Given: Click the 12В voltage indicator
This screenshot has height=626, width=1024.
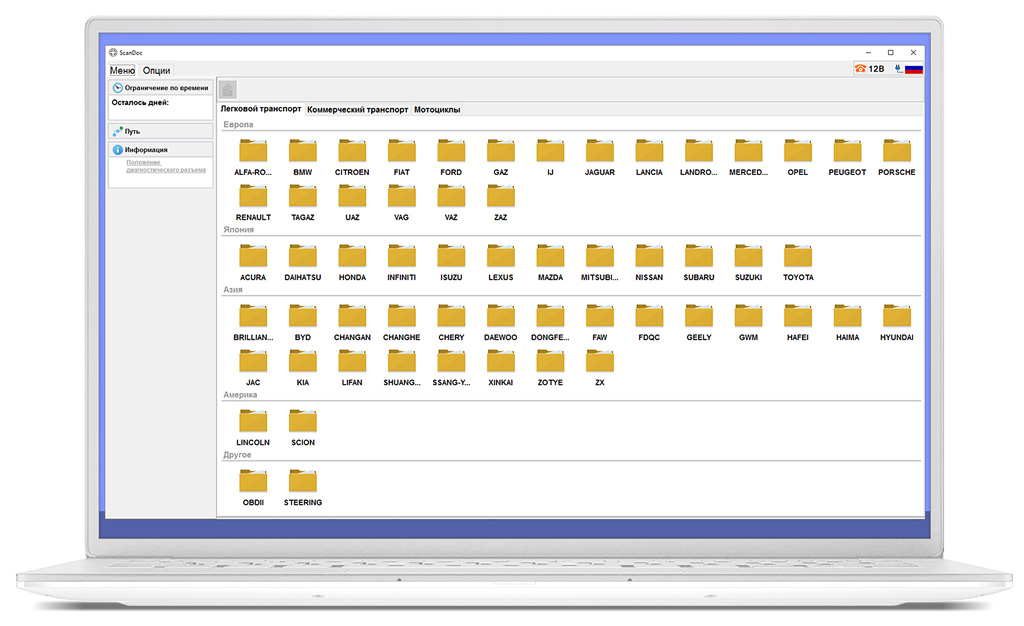Looking at the screenshot, I should click(x=870, y=69).
